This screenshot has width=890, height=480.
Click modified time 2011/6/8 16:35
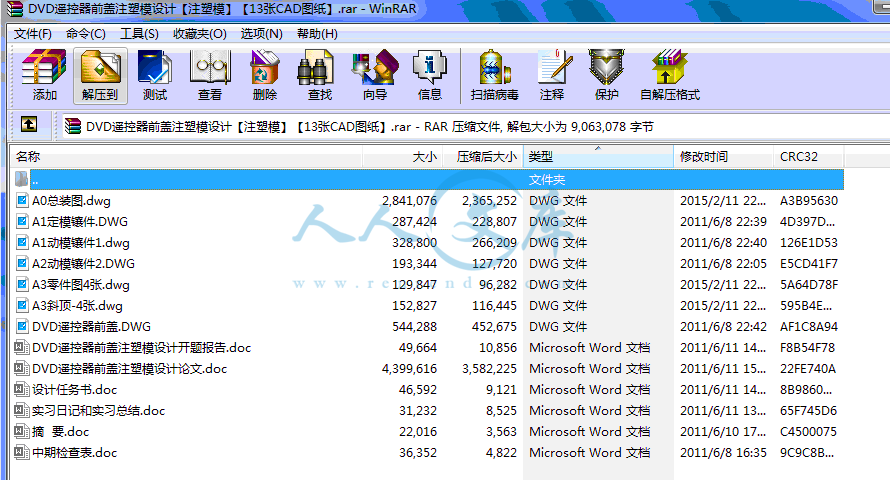[723, 453]
